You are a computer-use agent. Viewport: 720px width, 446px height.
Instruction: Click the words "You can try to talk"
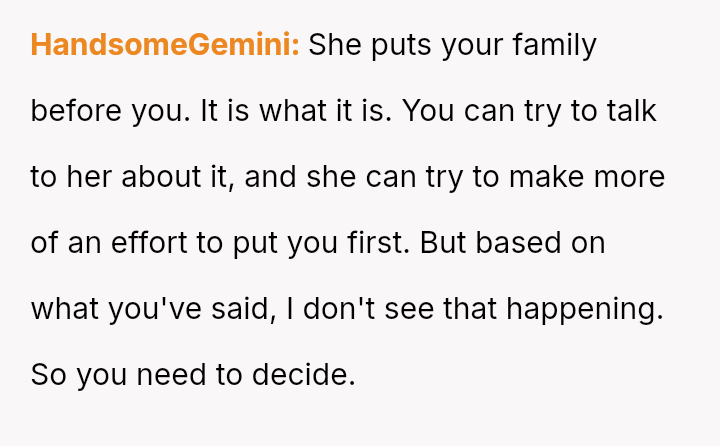click(x=531, y=111)
